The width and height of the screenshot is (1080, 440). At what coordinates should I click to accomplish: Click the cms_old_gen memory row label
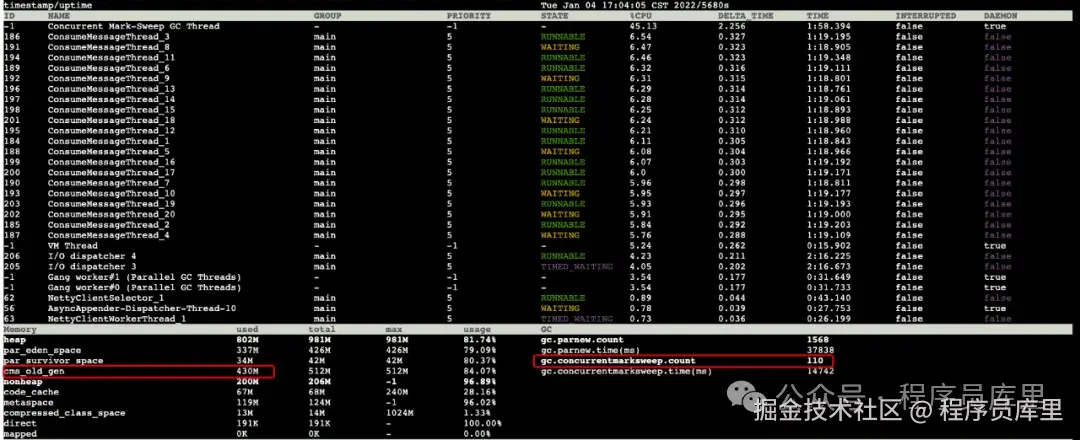coord(34,371)
